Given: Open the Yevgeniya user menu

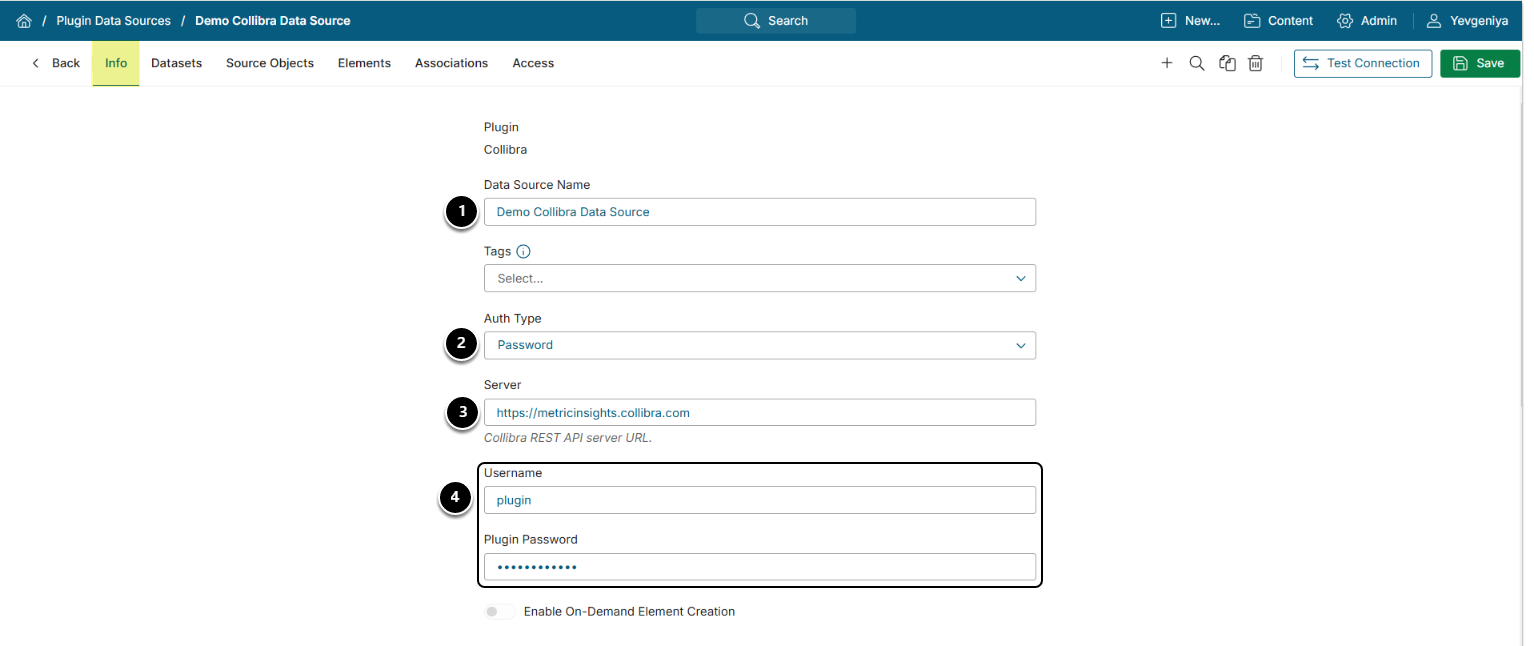Looking at the screenshot, I should coord(1466,21).
